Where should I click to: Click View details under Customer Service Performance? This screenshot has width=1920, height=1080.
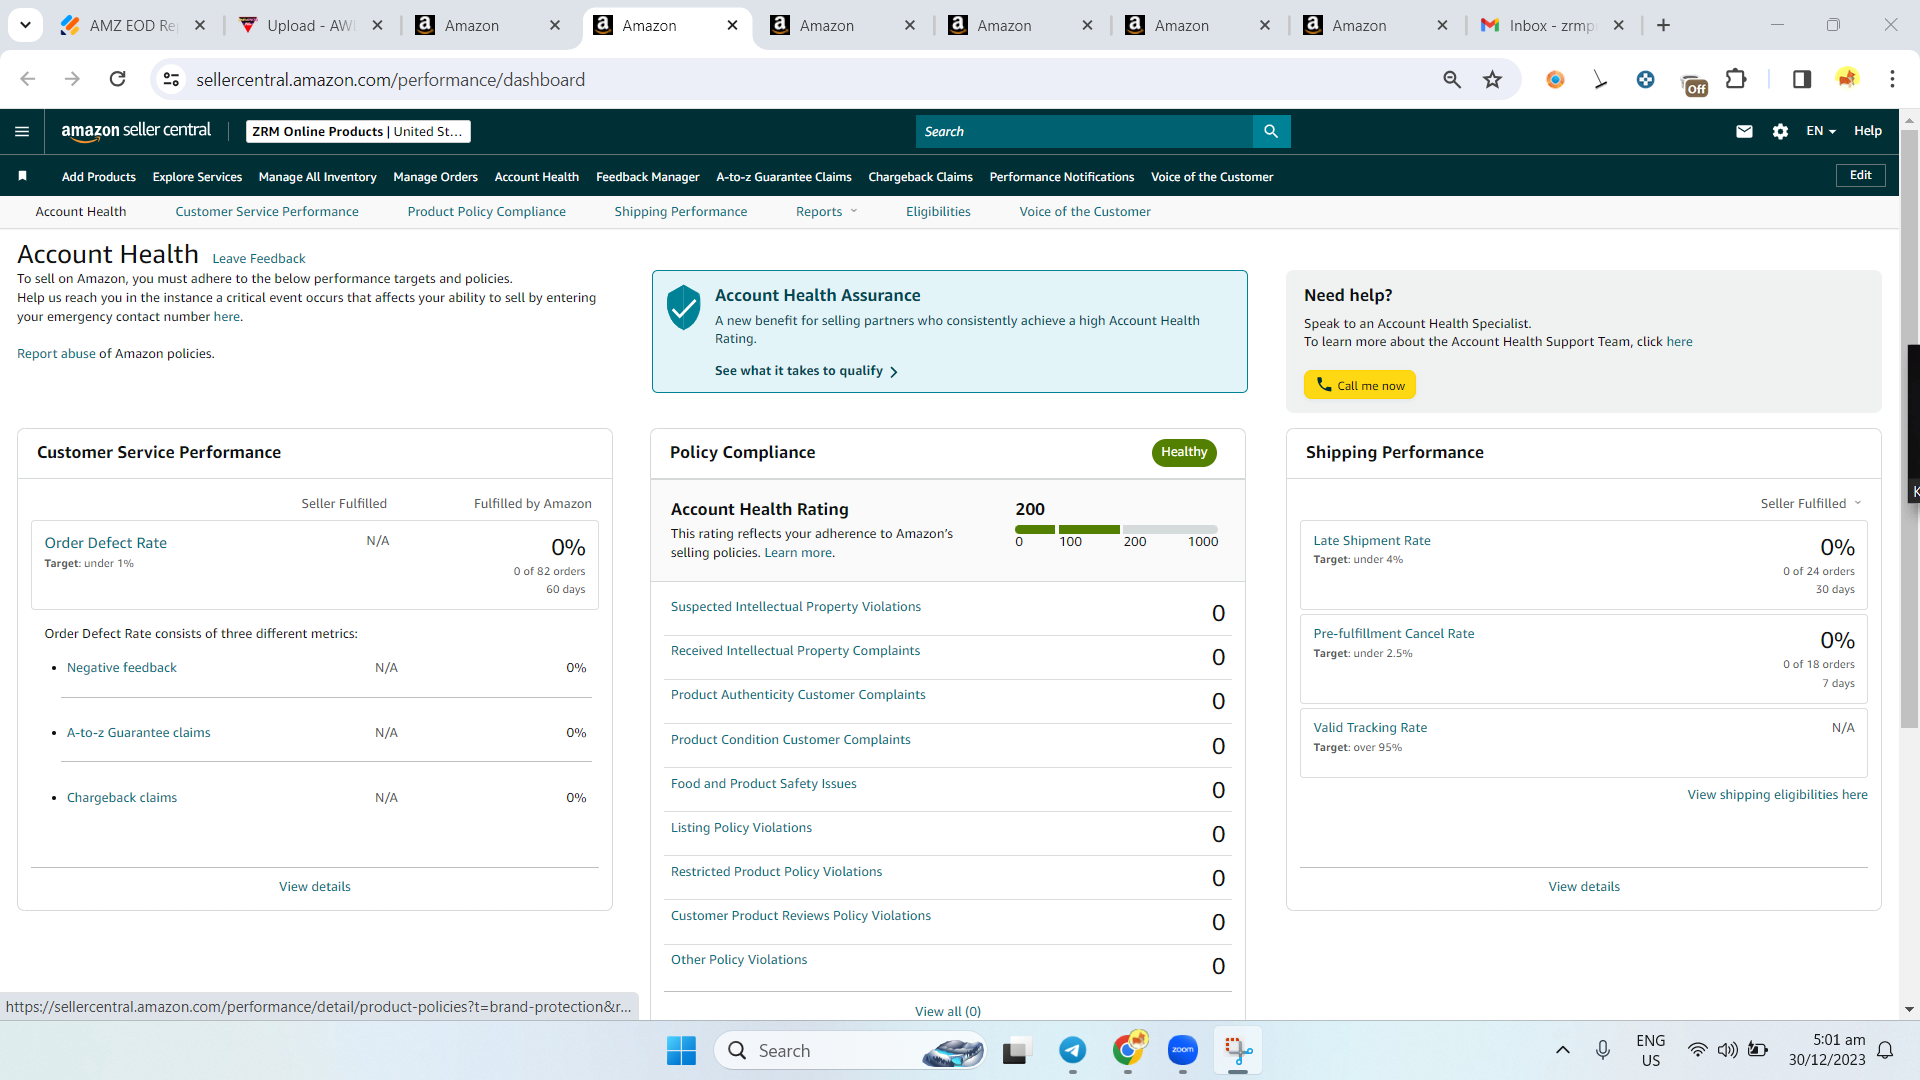[314, 886]
